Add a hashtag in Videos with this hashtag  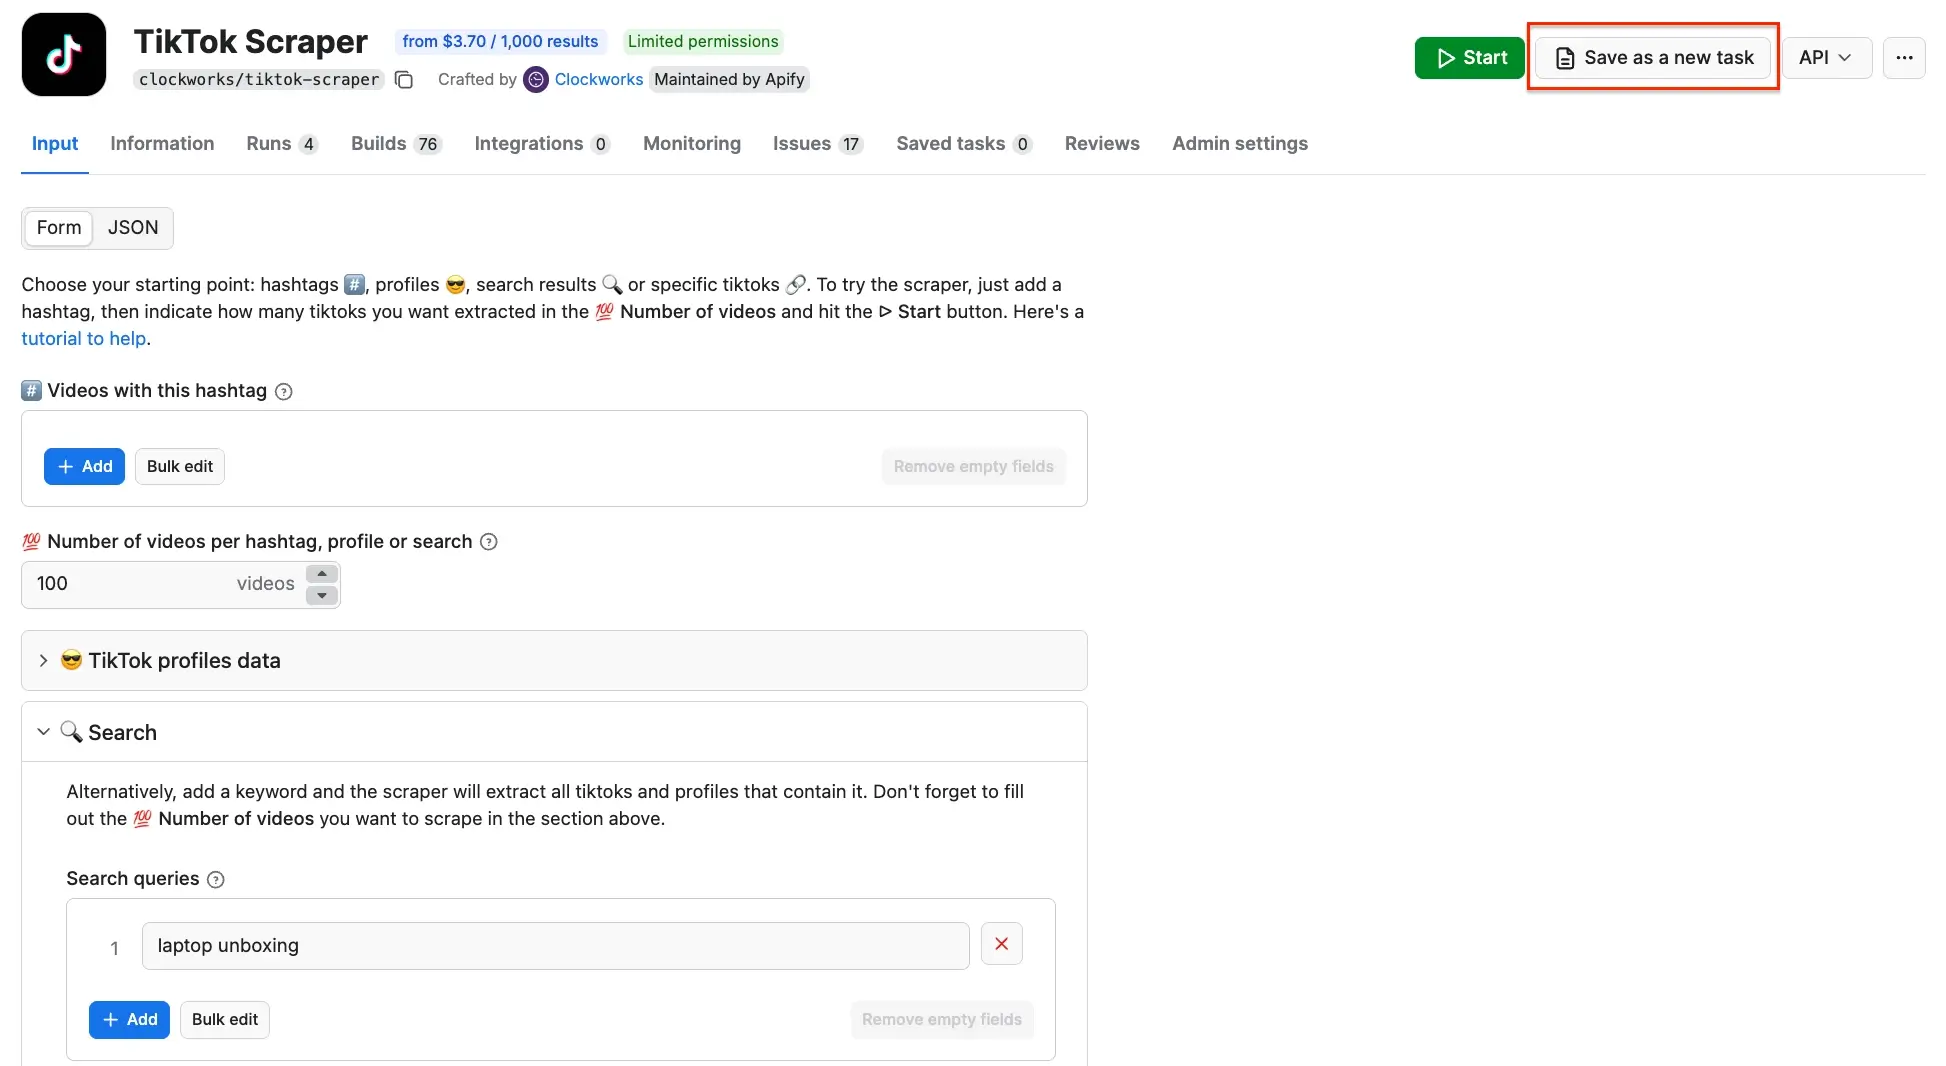point(84,467)
